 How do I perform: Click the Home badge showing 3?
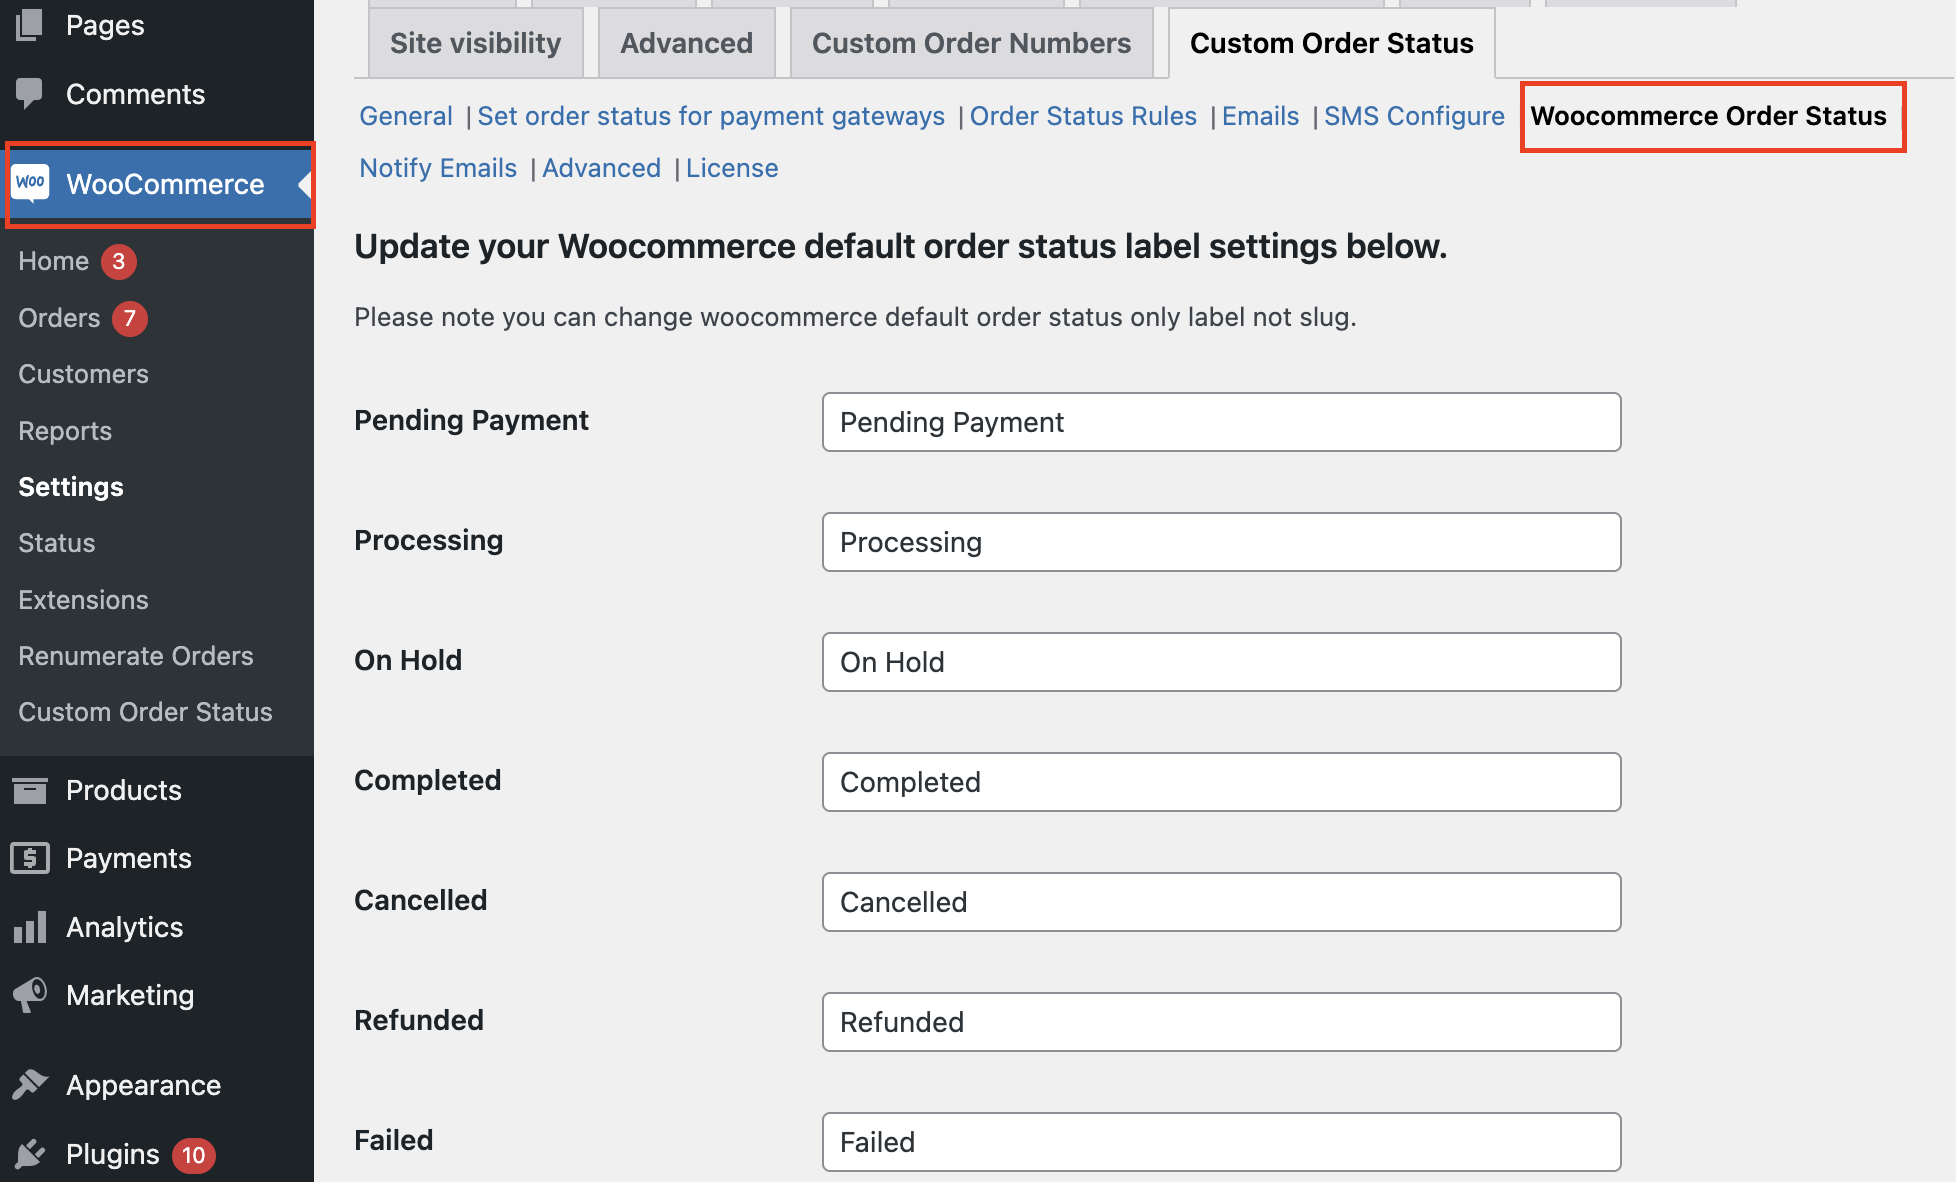[119, 261]
